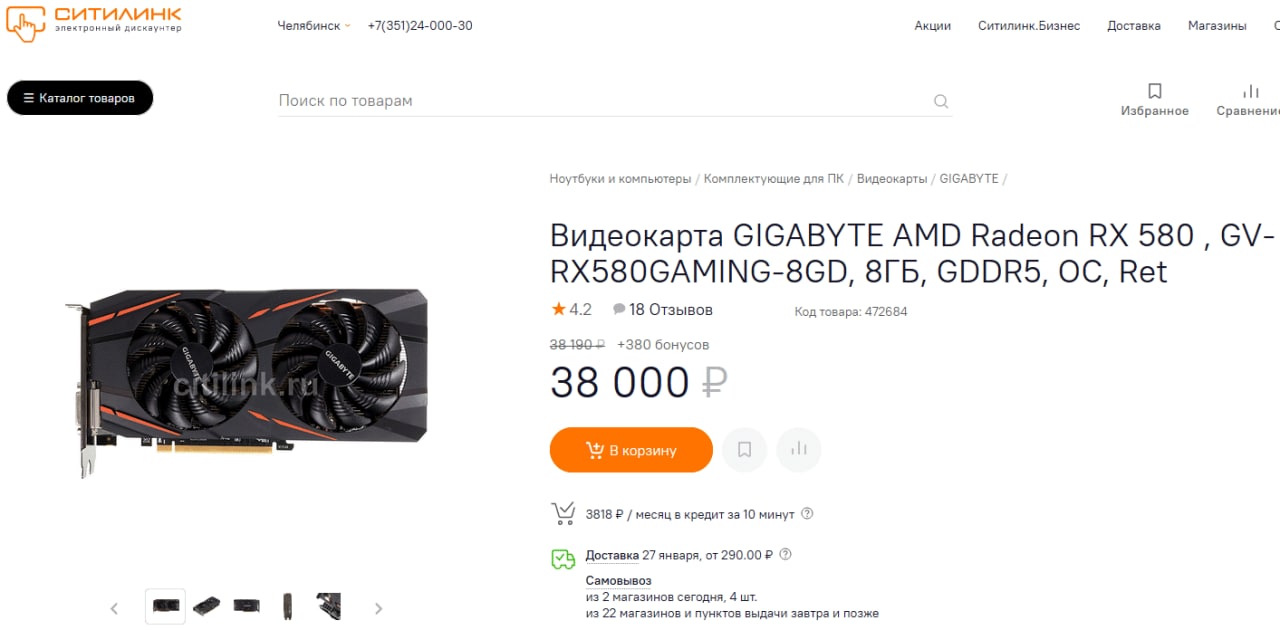This screenshot has height=630, width=1280.
Task: Click the search magnifier icon
Action: tap(941, 101)
